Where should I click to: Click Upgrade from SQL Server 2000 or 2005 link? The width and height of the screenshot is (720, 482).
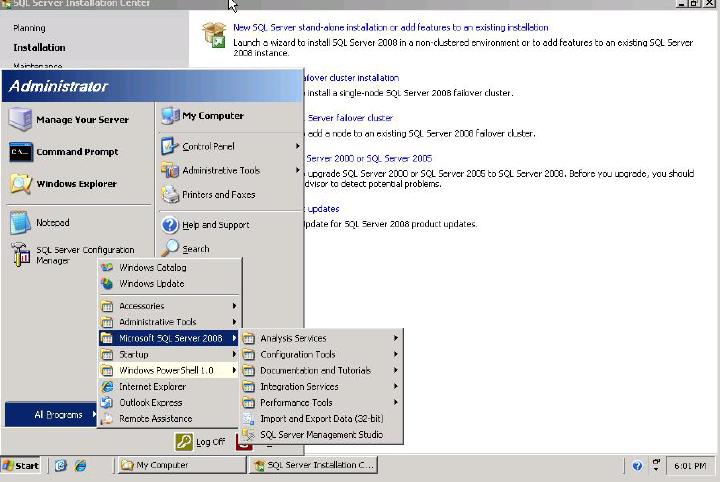(369, 158)
